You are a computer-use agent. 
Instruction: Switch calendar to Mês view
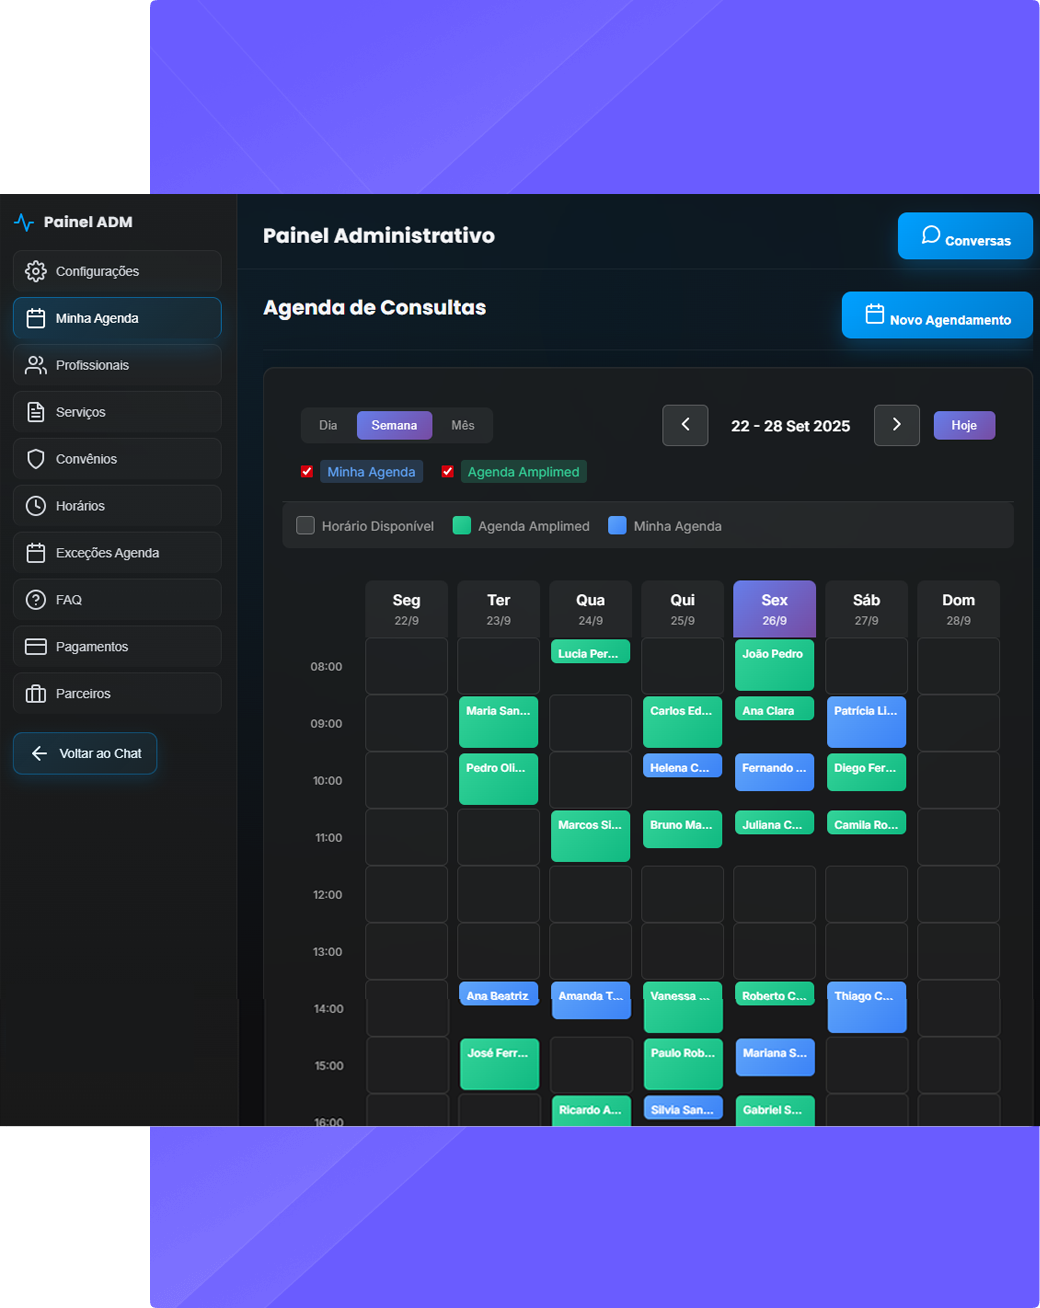click(462, 425)
